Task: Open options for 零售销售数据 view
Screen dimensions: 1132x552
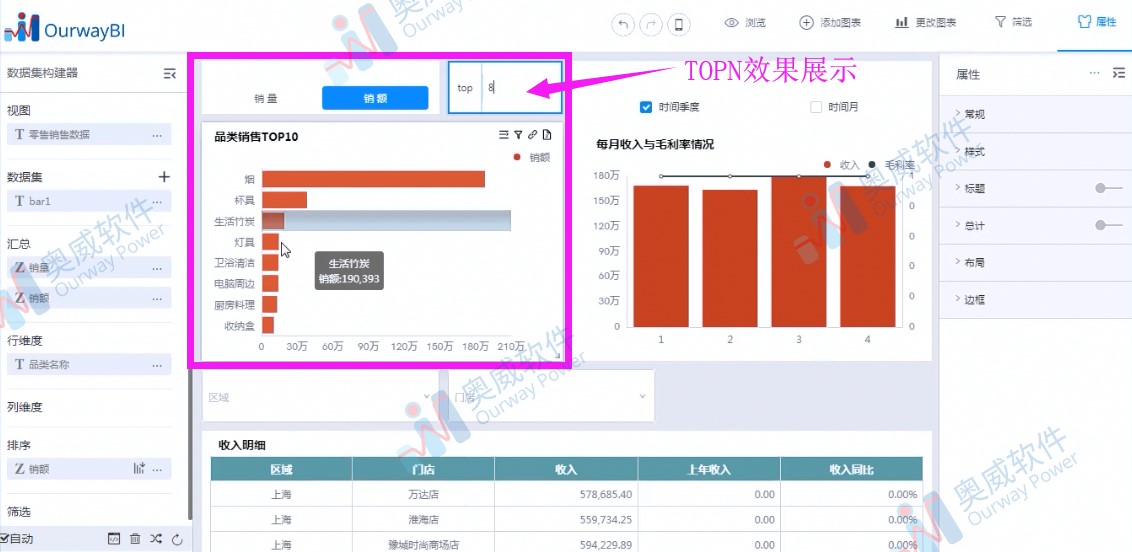Action: [157, 135]
